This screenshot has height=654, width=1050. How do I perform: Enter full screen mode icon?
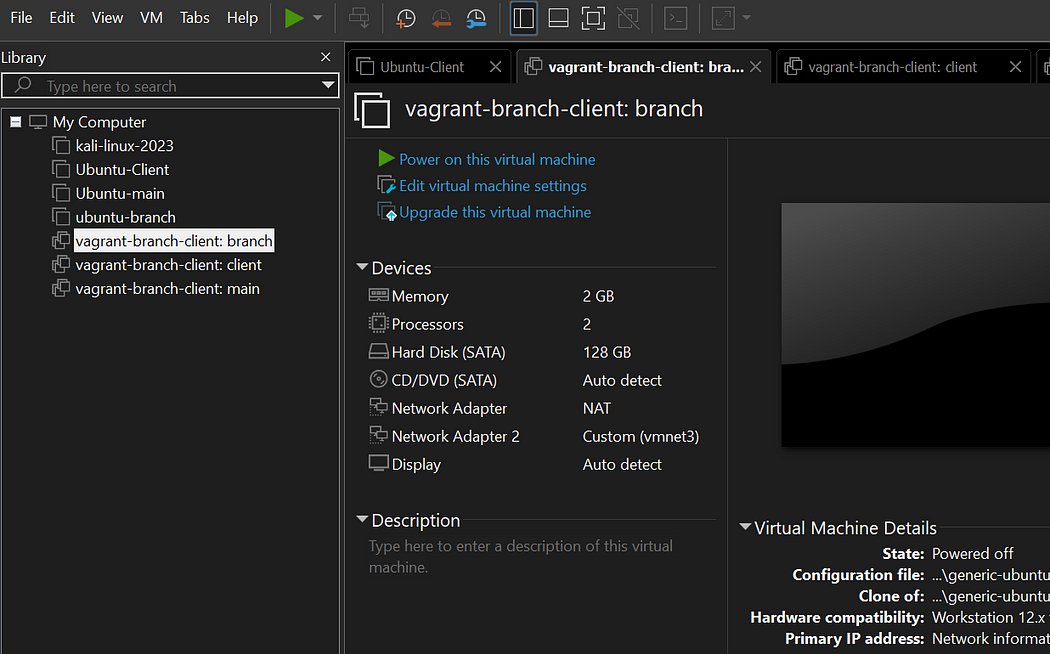click(593, 18)
